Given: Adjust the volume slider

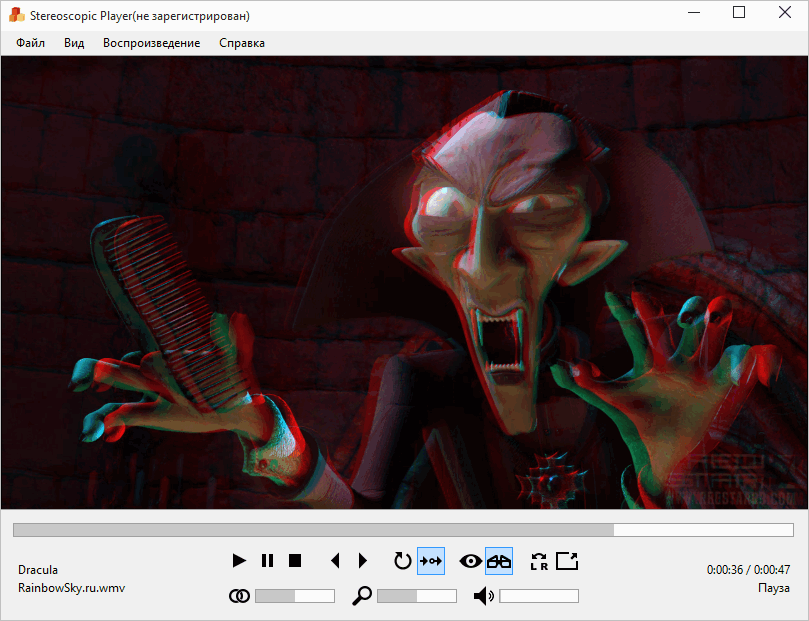Looking at the screenshot, I should [539, 596].
